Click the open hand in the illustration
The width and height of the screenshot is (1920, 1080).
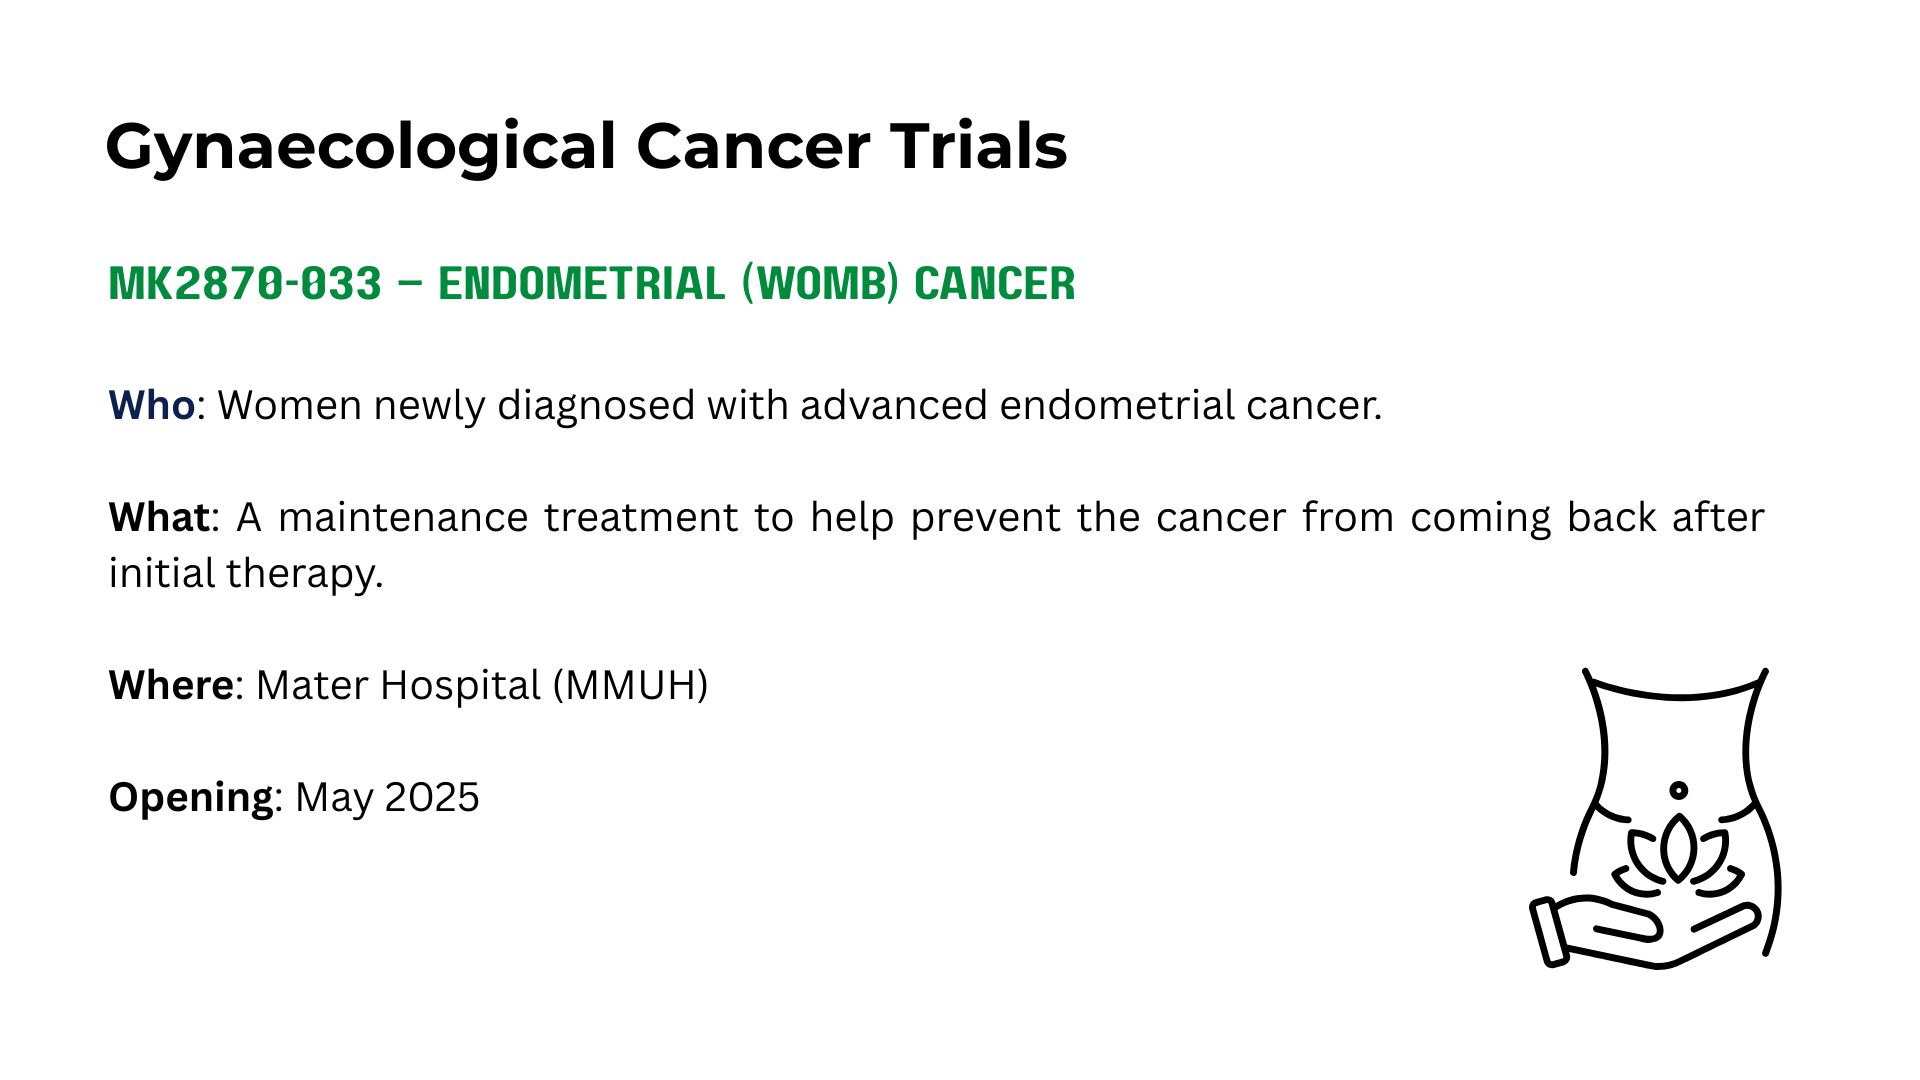pos(1645,932)
